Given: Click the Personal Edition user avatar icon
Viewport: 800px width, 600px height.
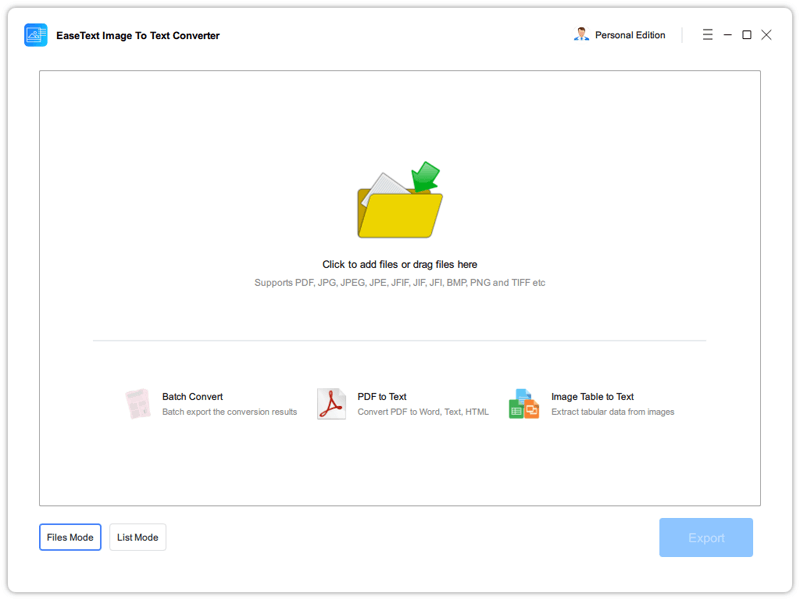Looking at the screenshot, I should click(581, 35).
